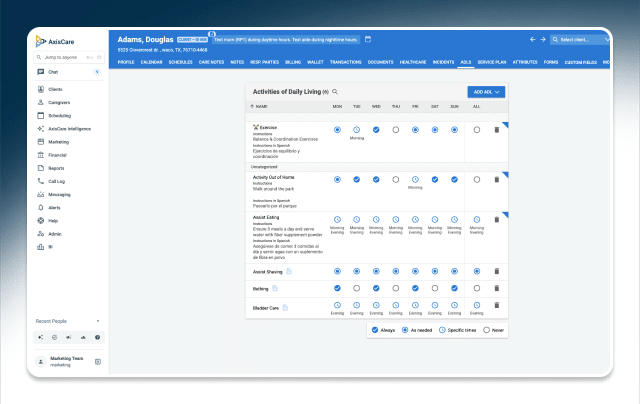Delete the Exercise ADL with trash icon

497,130
